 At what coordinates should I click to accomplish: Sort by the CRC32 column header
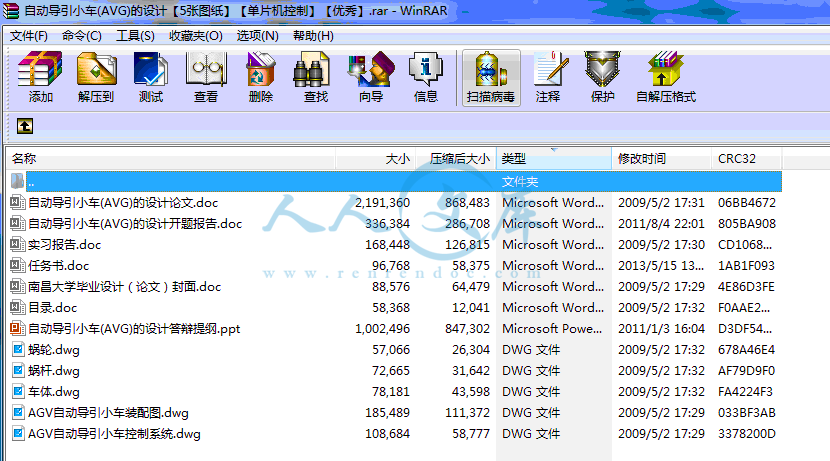(746, 159)
